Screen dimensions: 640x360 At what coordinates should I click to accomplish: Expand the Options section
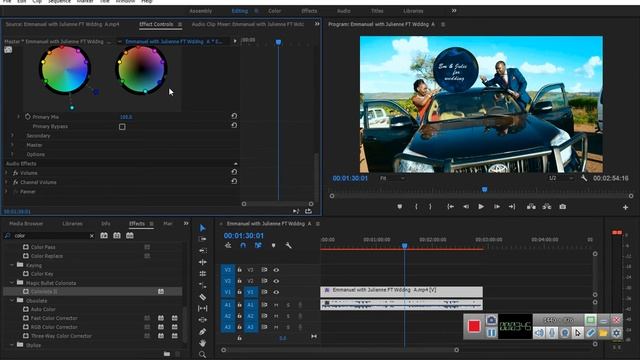[12, 154]
